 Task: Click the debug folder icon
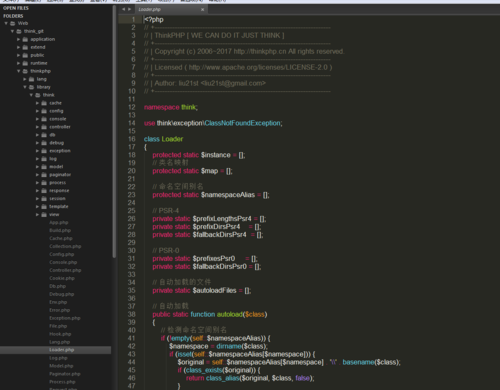tap(44, 143)
